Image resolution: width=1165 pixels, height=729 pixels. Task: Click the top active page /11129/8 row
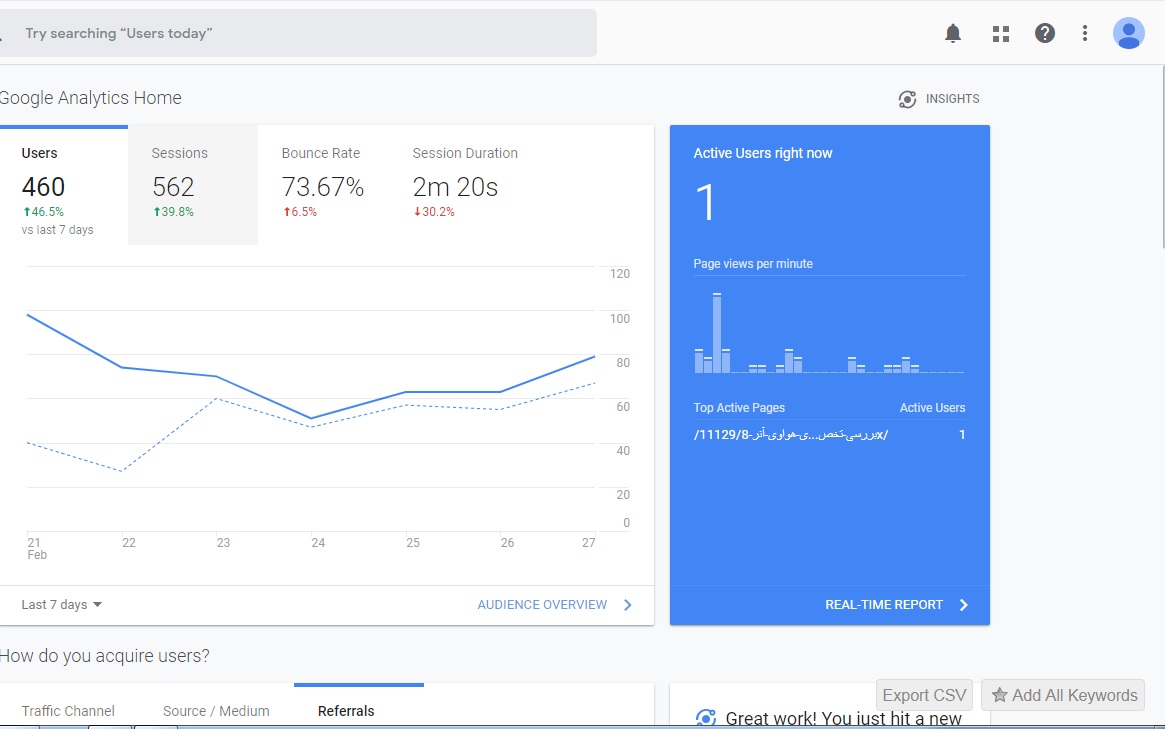pyautogui.click(x=829, y=435)
